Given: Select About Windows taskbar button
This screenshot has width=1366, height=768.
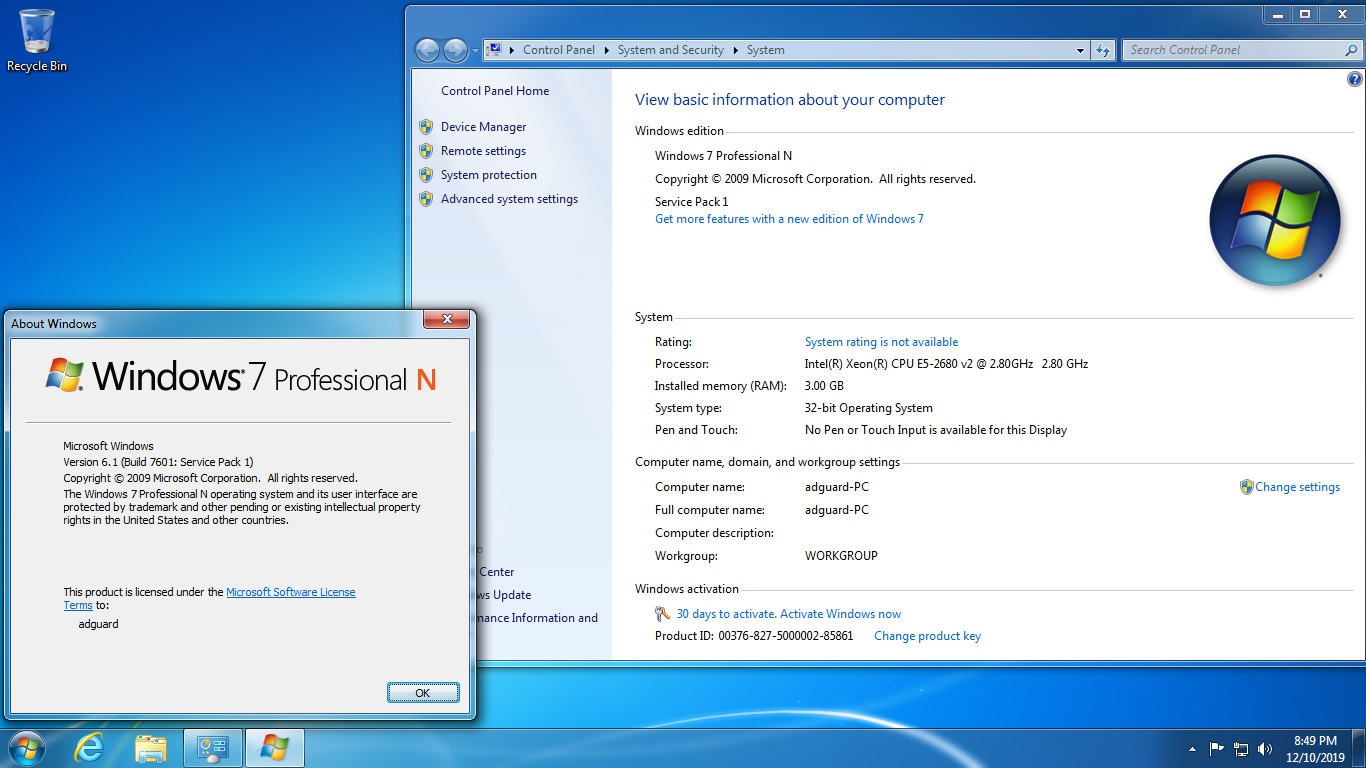Looking at the screenshot, I should point(274,748).
